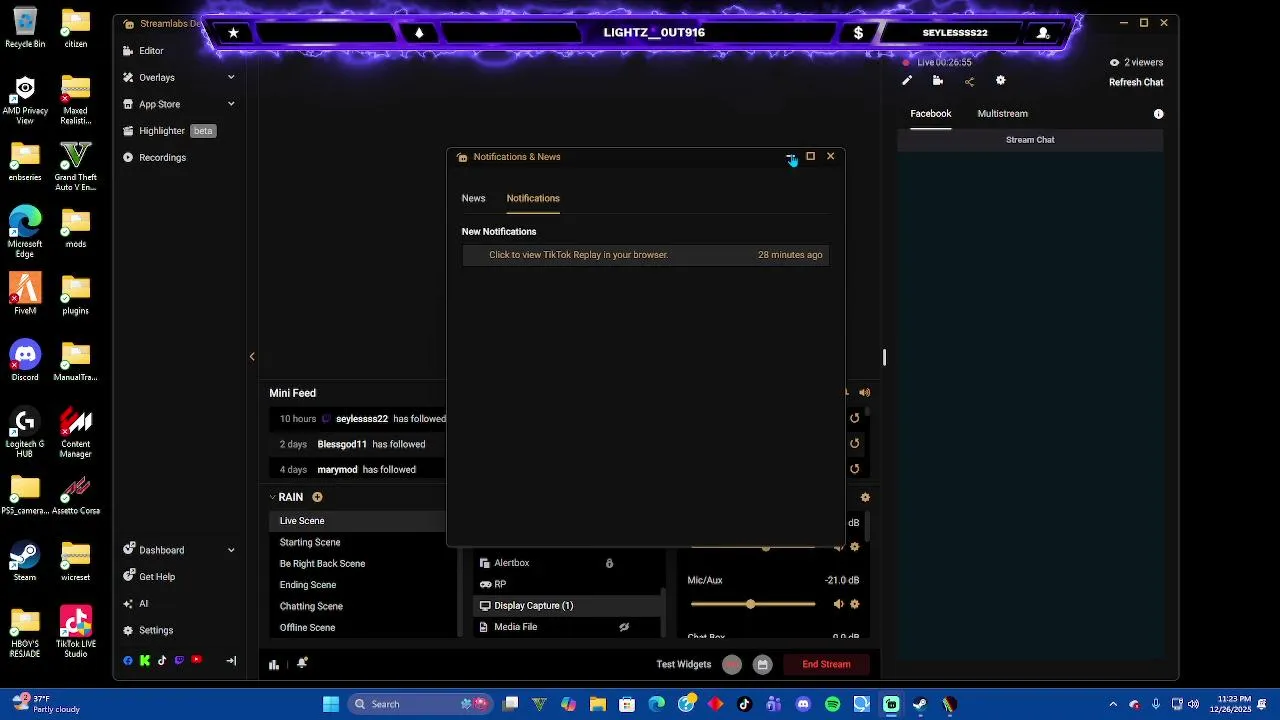The height and width of the screenshot is (720, 1280).
Task: Switch to Multistream chat tab
Action: pos(1003,114)
